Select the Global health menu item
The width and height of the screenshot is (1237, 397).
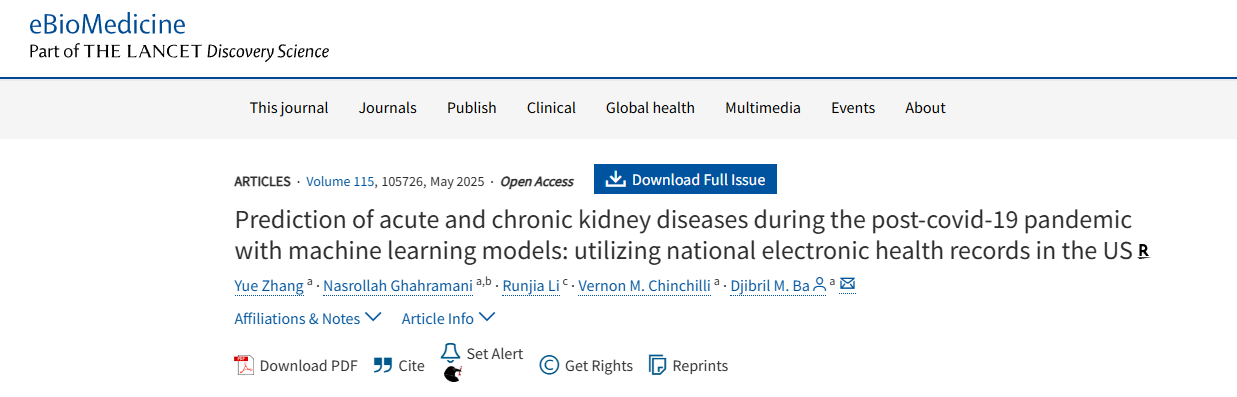point(650,108)
